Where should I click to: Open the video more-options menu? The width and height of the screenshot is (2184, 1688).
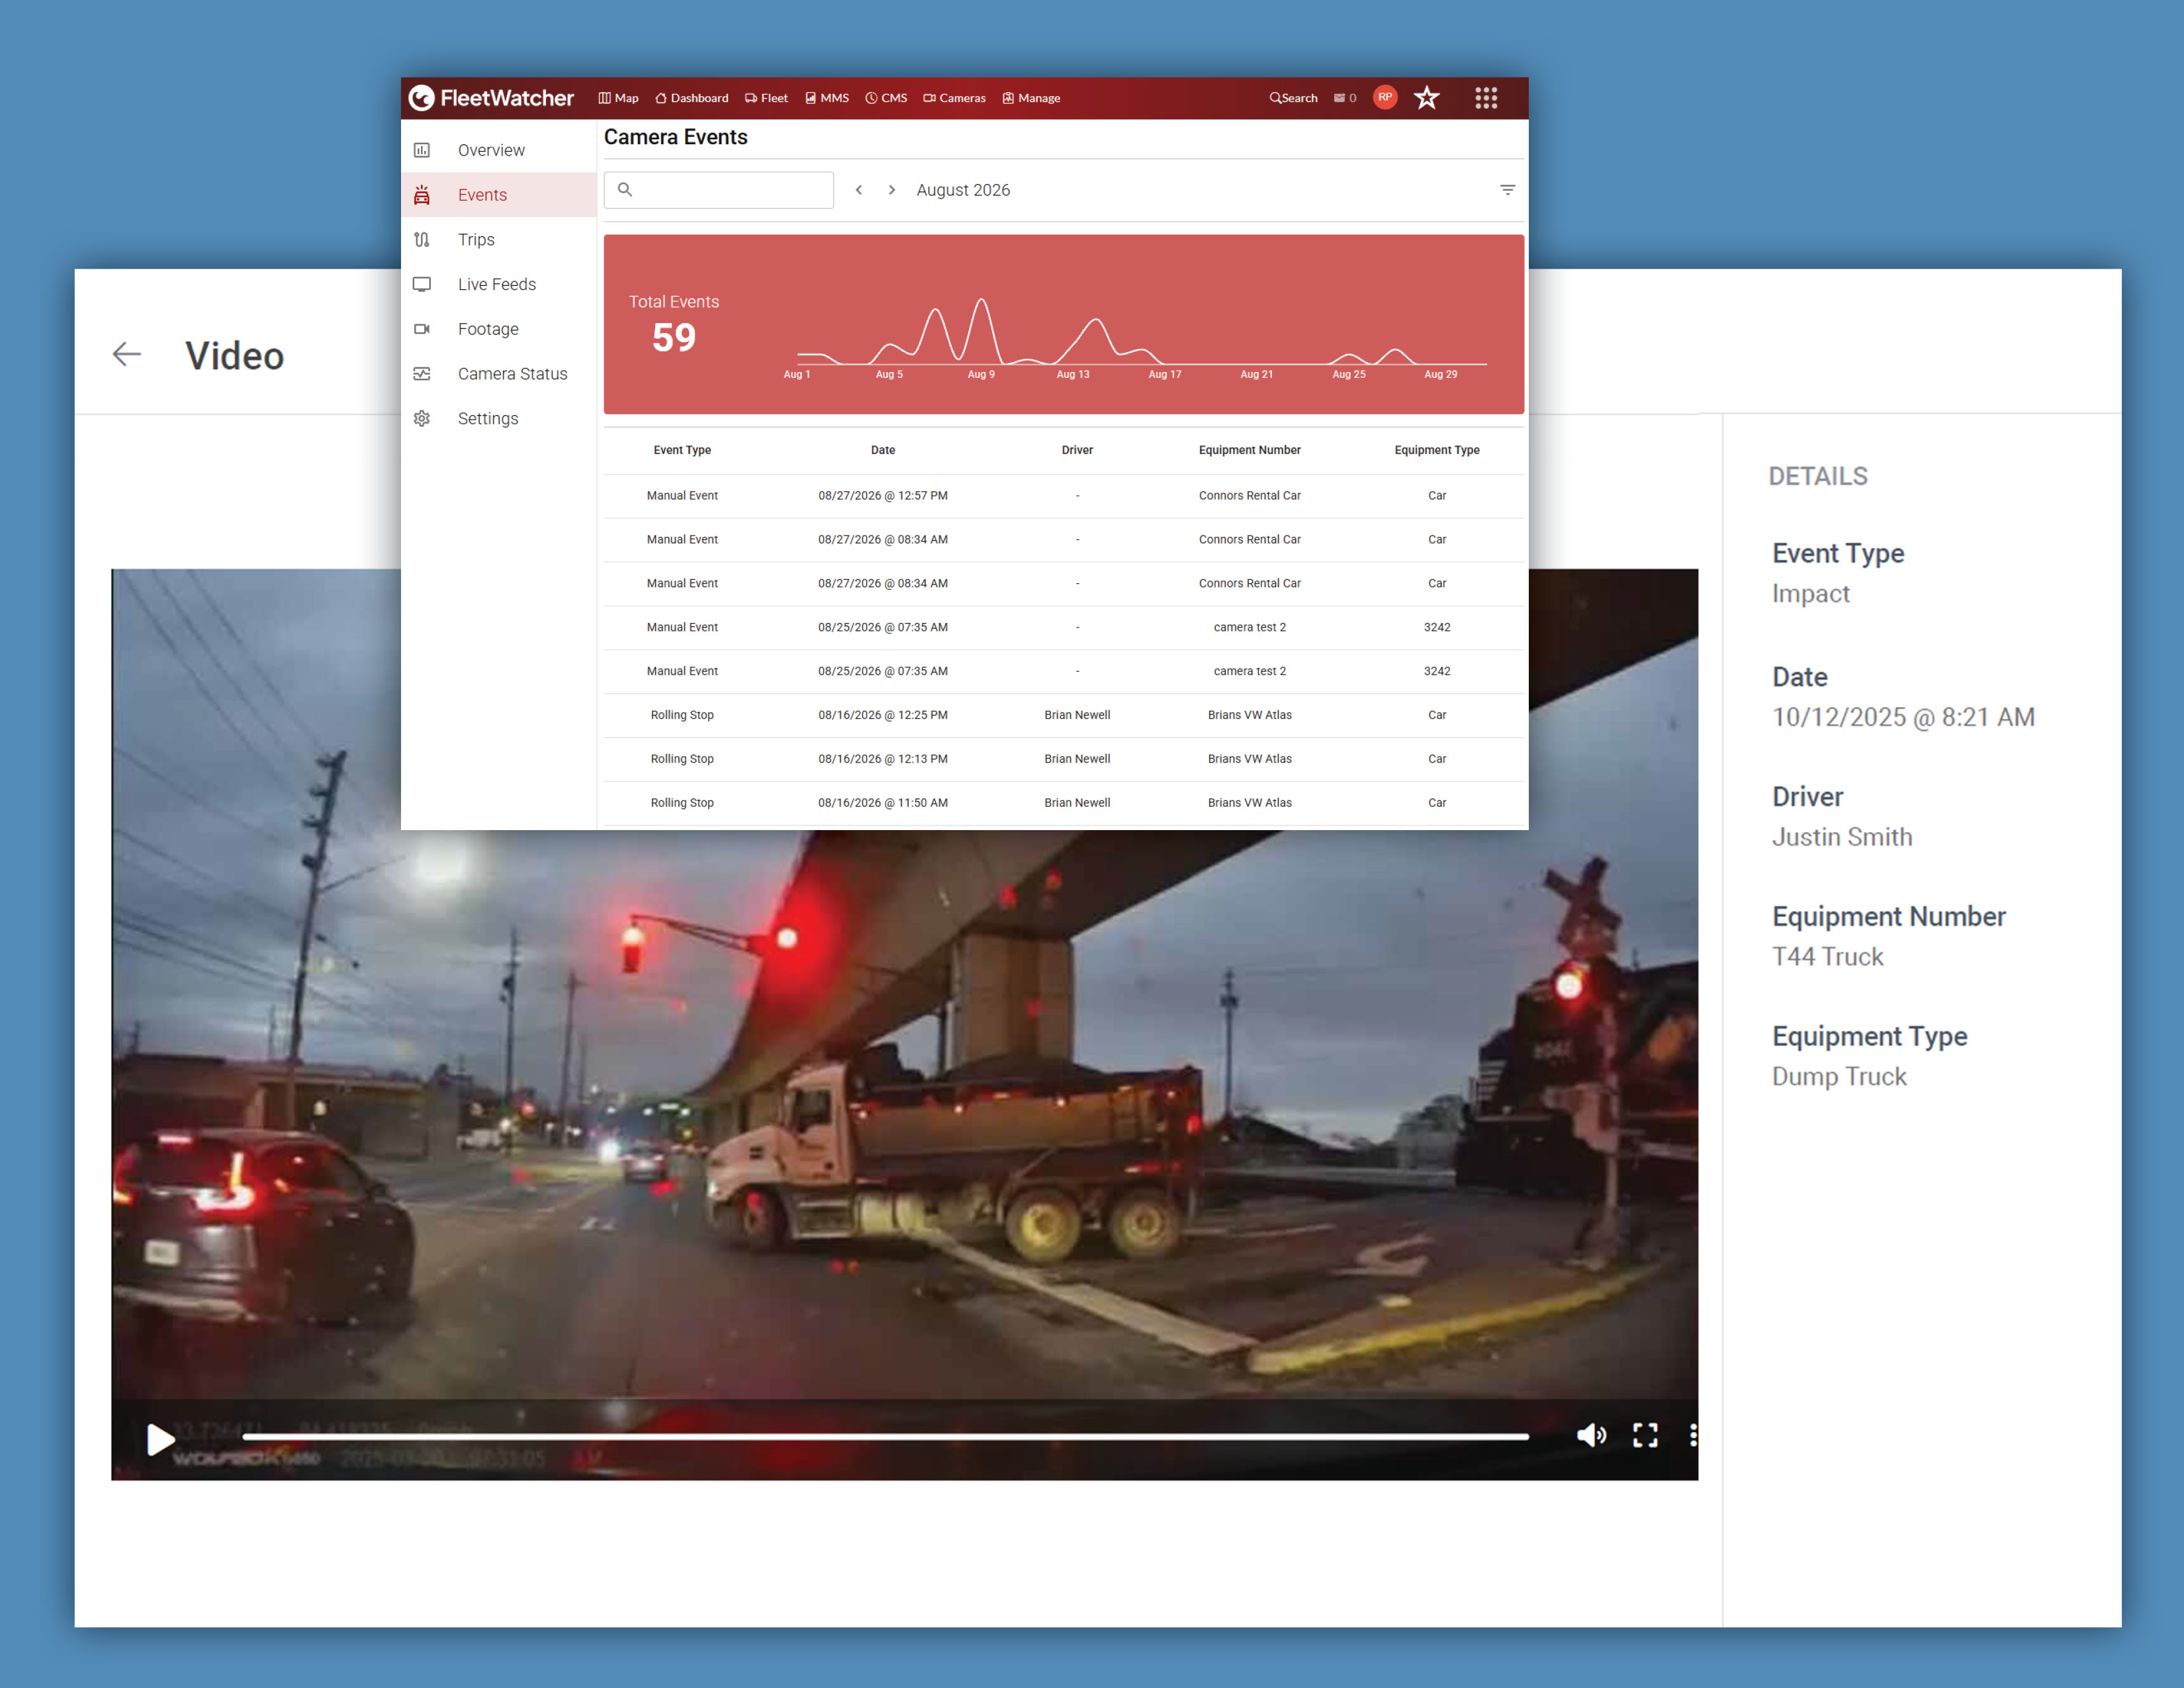point(1692,1436)
